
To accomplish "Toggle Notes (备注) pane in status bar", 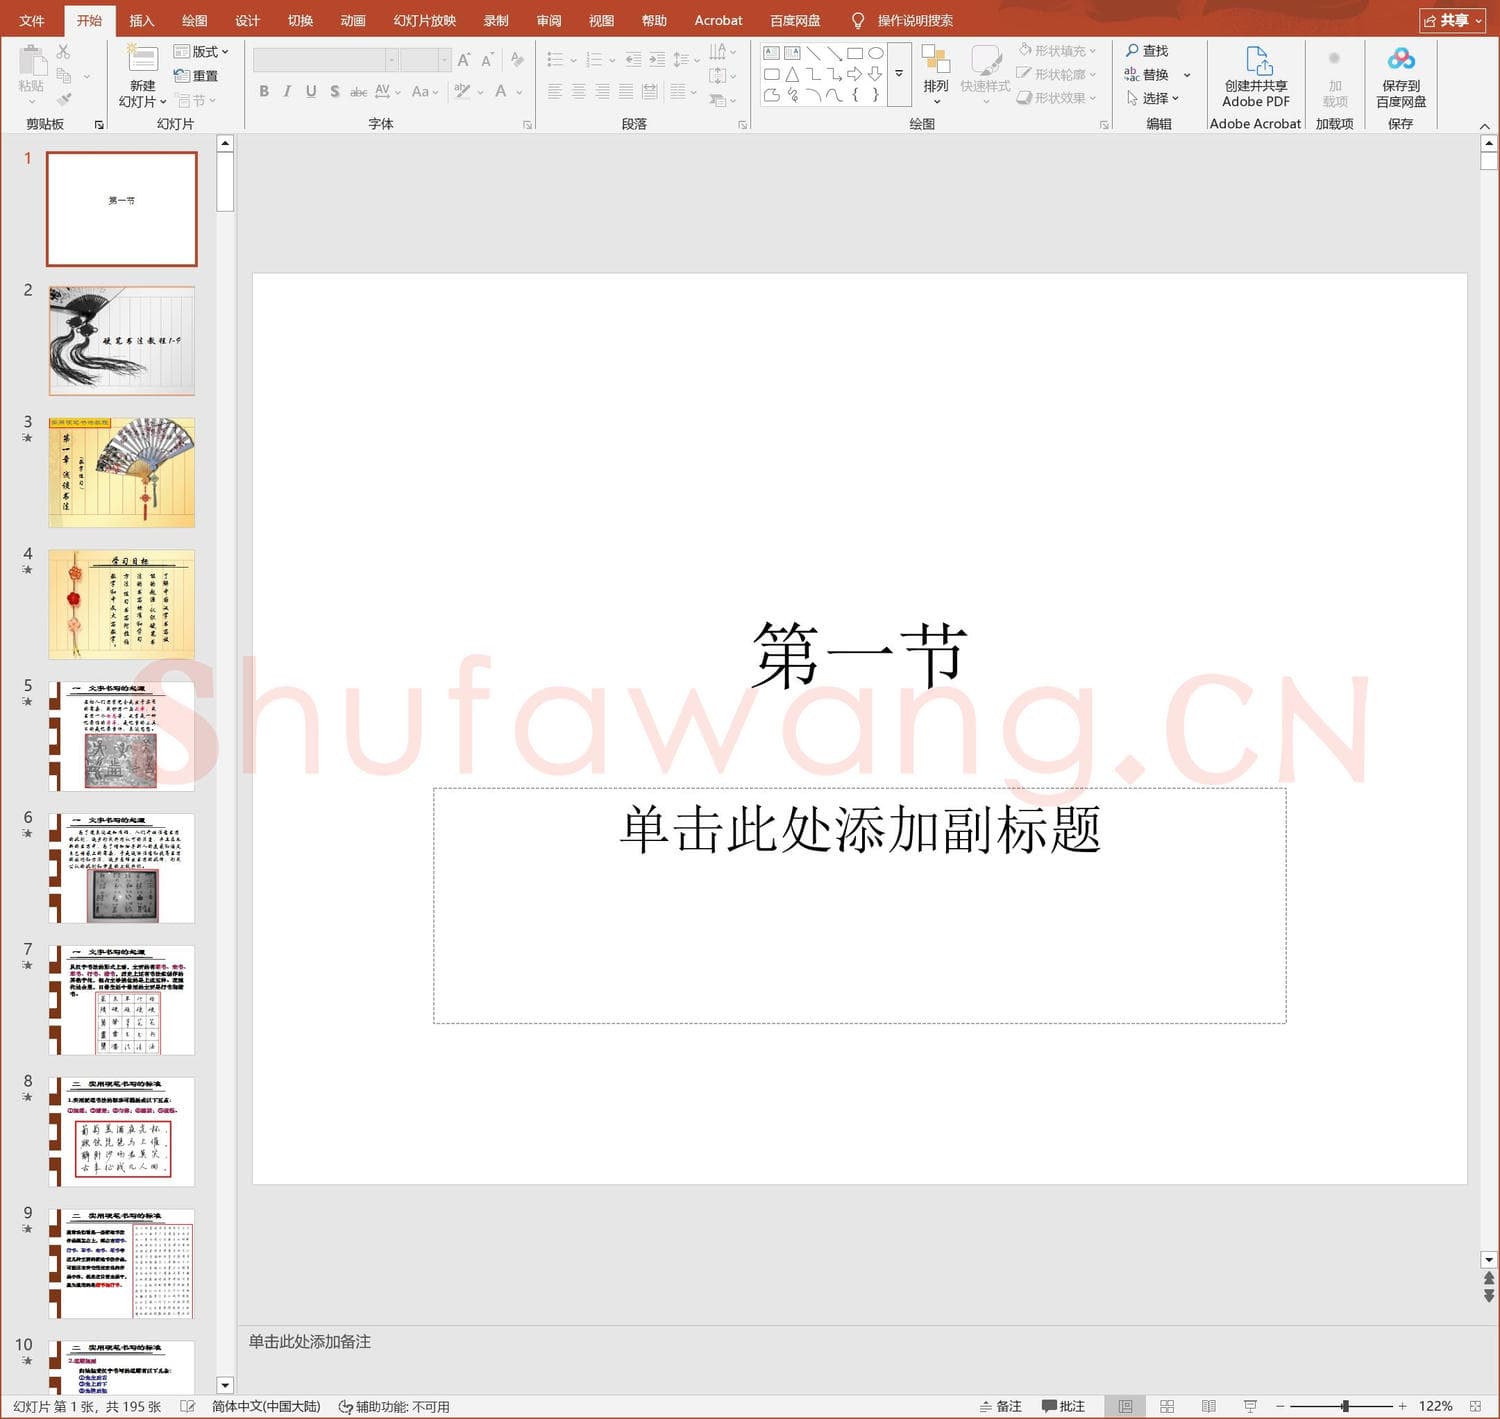I will [x=1001, y=1406].
